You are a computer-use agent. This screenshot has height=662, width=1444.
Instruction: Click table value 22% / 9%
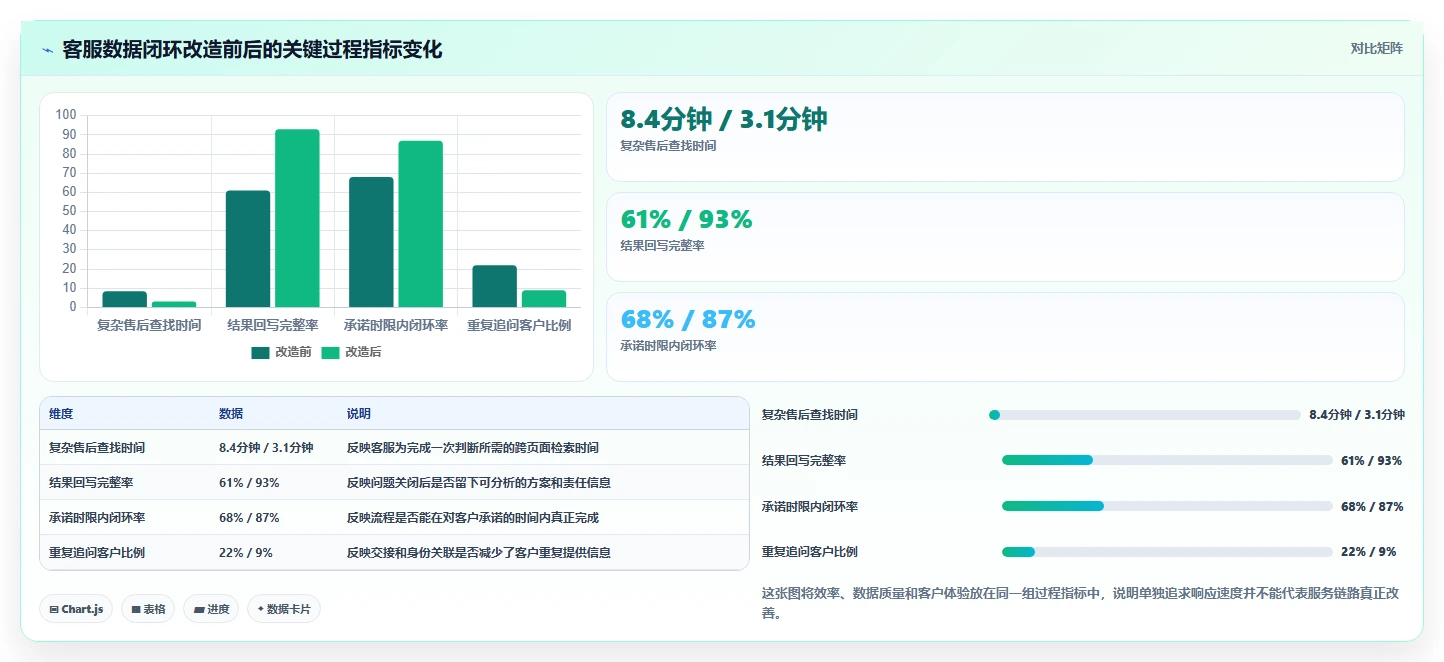[x=246, y=553]
